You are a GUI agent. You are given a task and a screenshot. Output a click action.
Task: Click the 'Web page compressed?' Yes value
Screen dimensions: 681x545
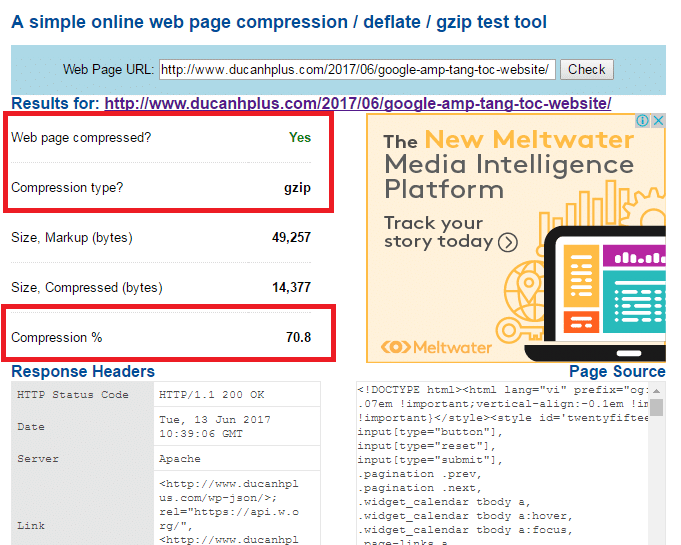click(x=299, y=137)
